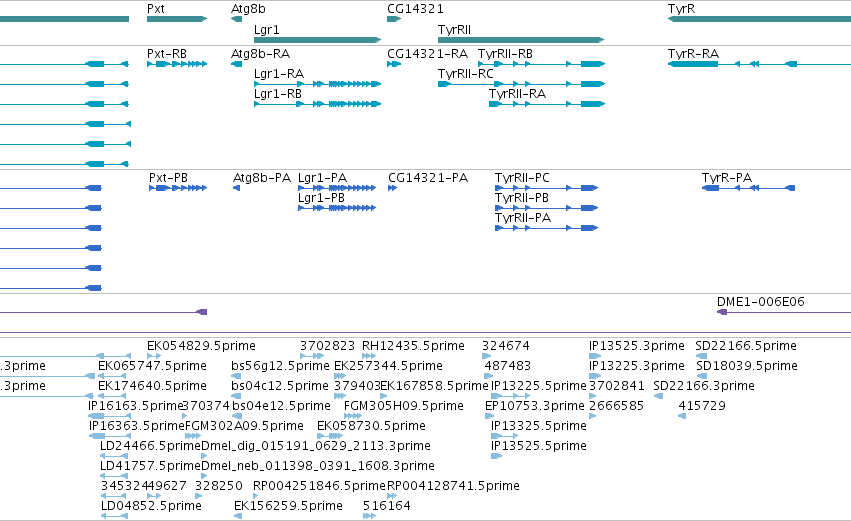This screenshot has width=851, height=521.
Task: Select EST label 487483
Action: tap(507, 366)
